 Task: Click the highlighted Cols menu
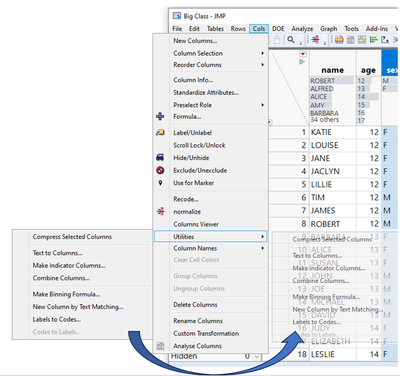tap(259, 29)
